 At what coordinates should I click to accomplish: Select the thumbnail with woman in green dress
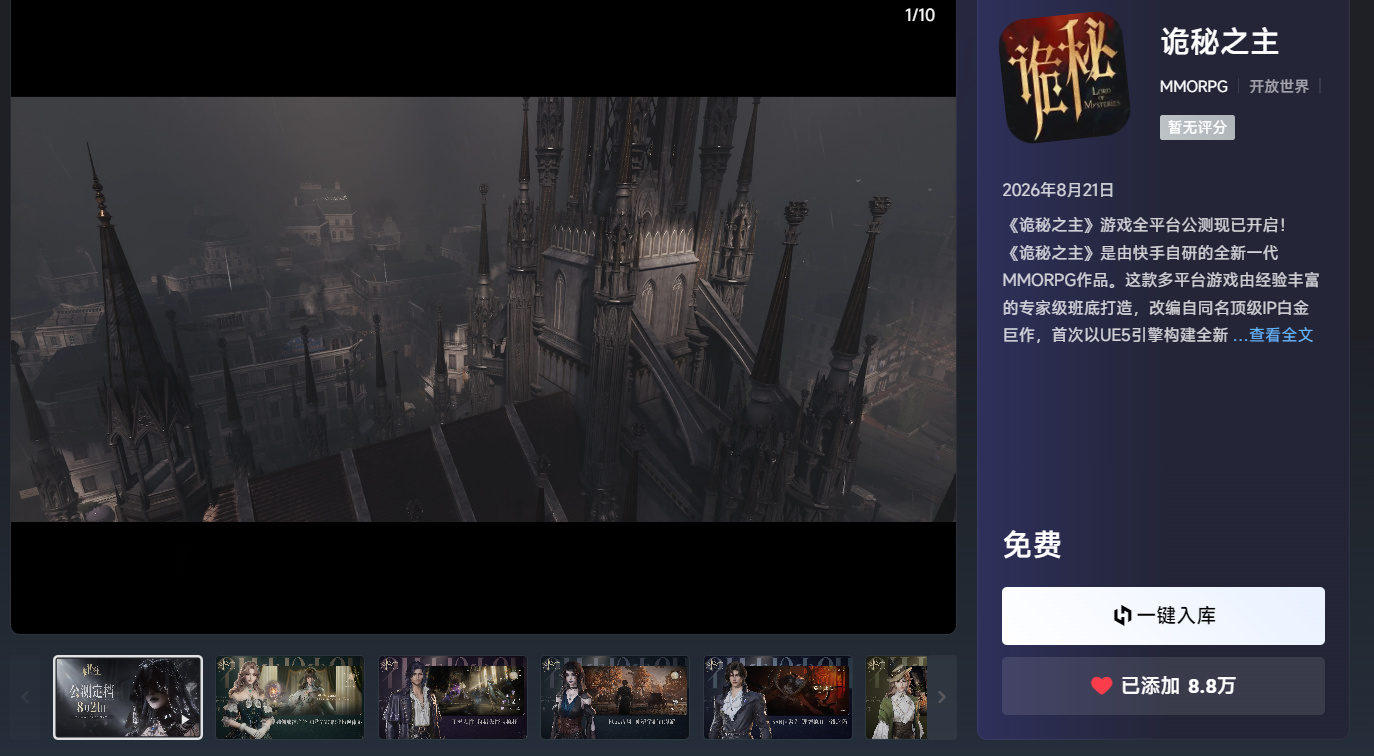coord(290,697)
